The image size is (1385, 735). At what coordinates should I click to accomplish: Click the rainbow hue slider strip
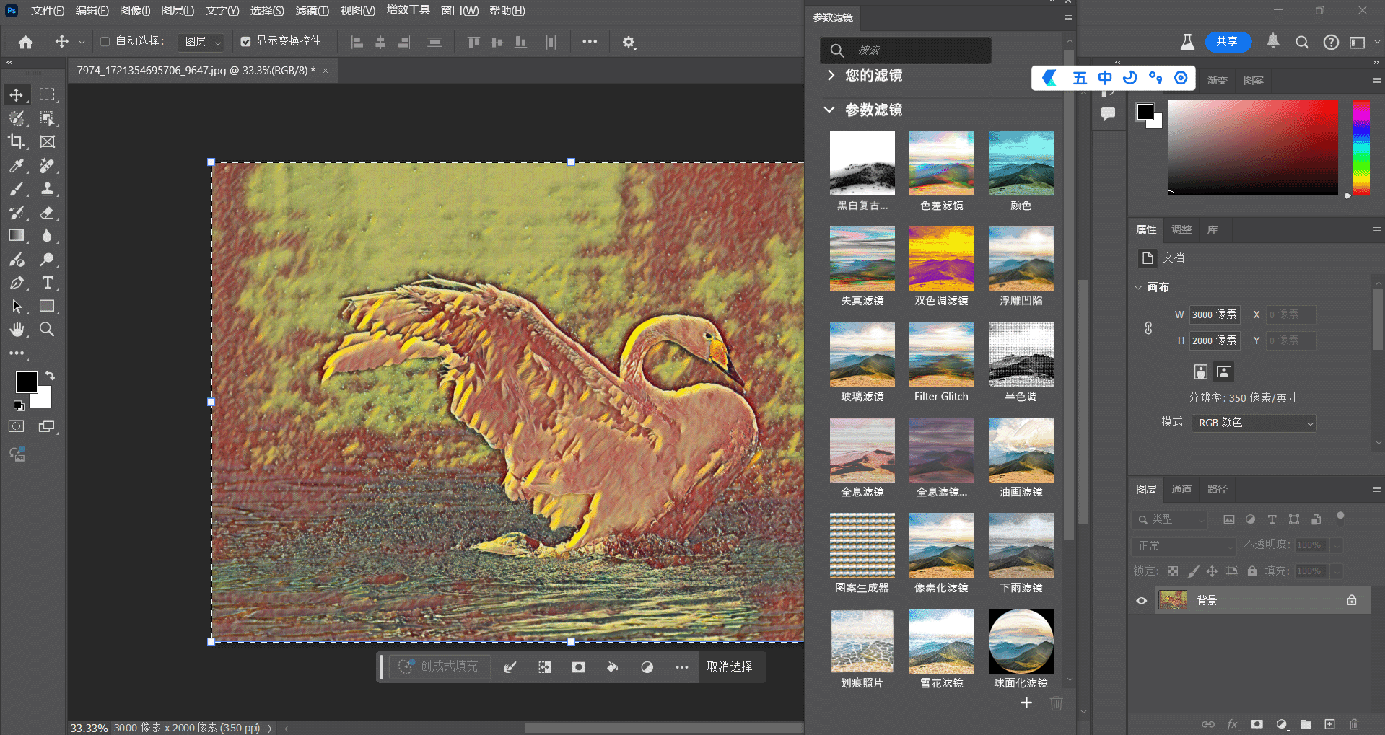[1361, 148]
